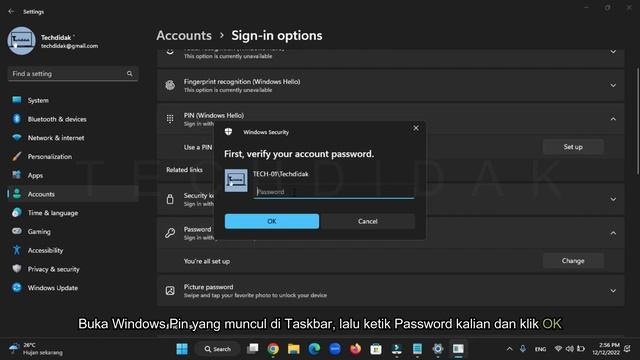The image size is (640, 360).
Task: Open the notification center icon
Action: [627, 349]
